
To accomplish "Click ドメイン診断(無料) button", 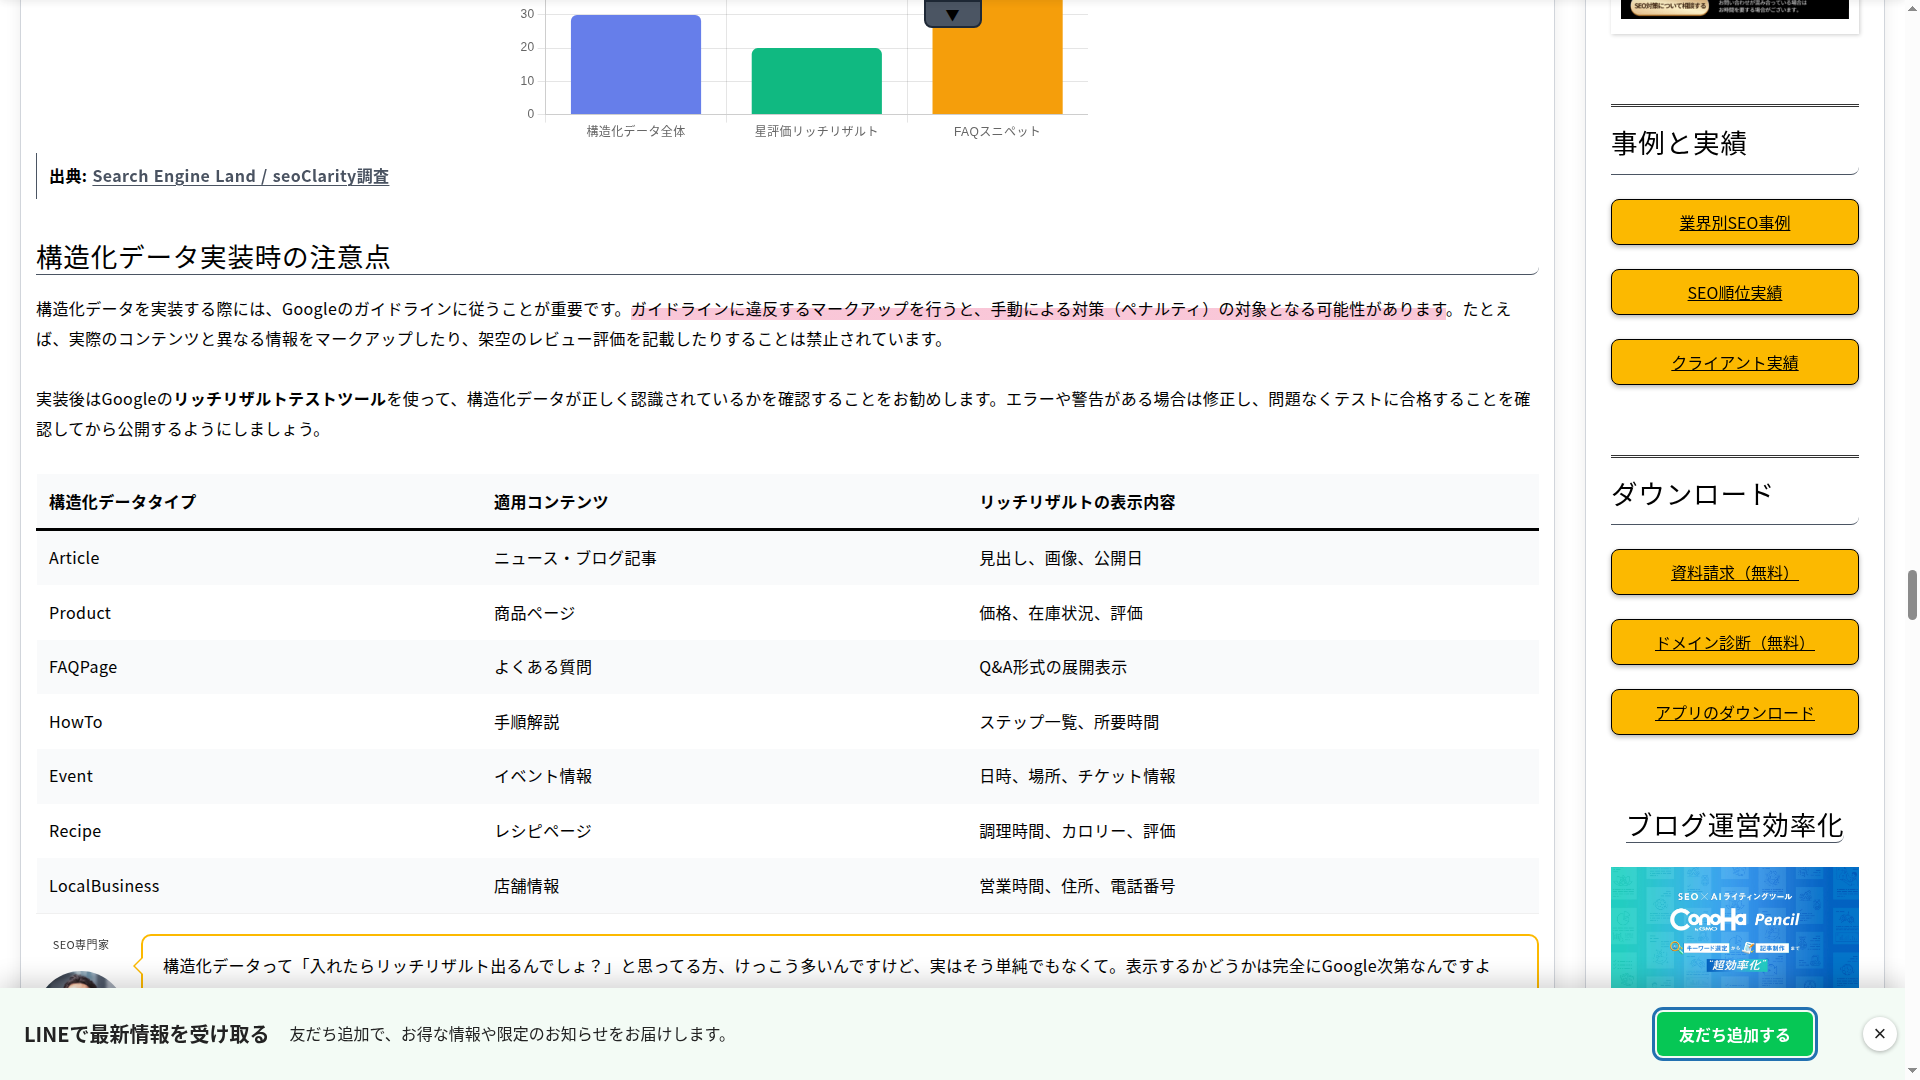I will pyautogui.click(x=1734, y=642).
